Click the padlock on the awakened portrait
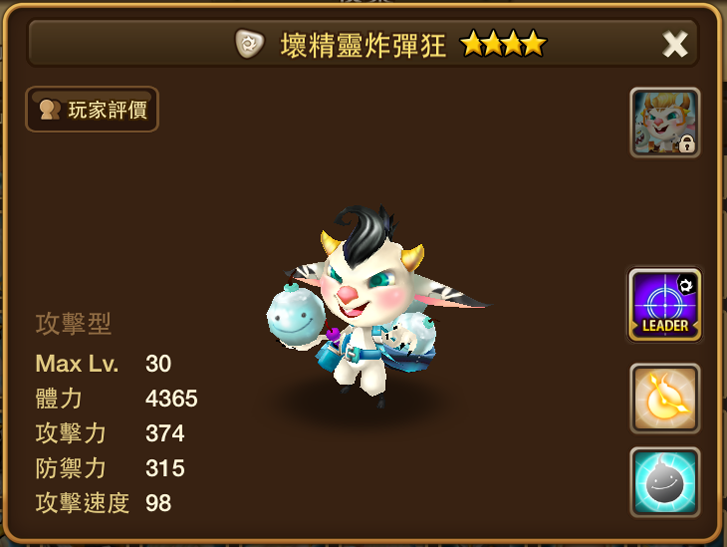The height and width of the screenshot is (547, 727). [x=687, y=145]
